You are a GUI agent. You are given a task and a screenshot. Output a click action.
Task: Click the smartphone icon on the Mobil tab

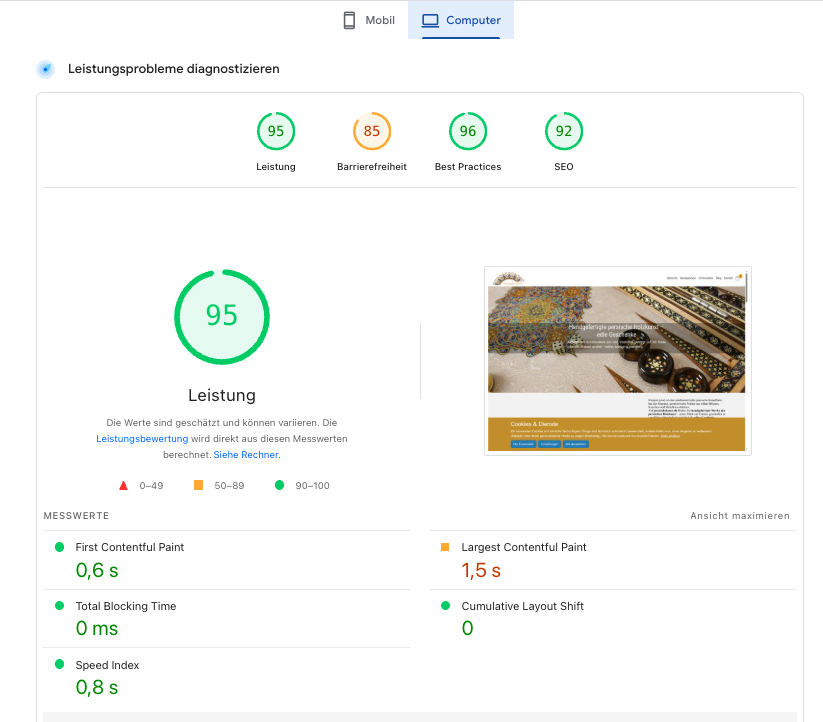tap(348, 20)
